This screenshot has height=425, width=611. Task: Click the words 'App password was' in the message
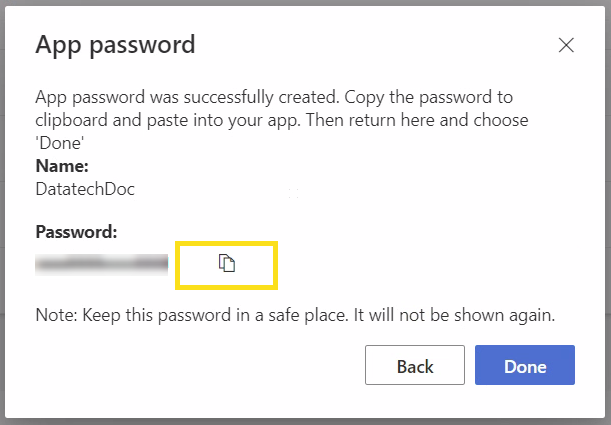(97, 99)
